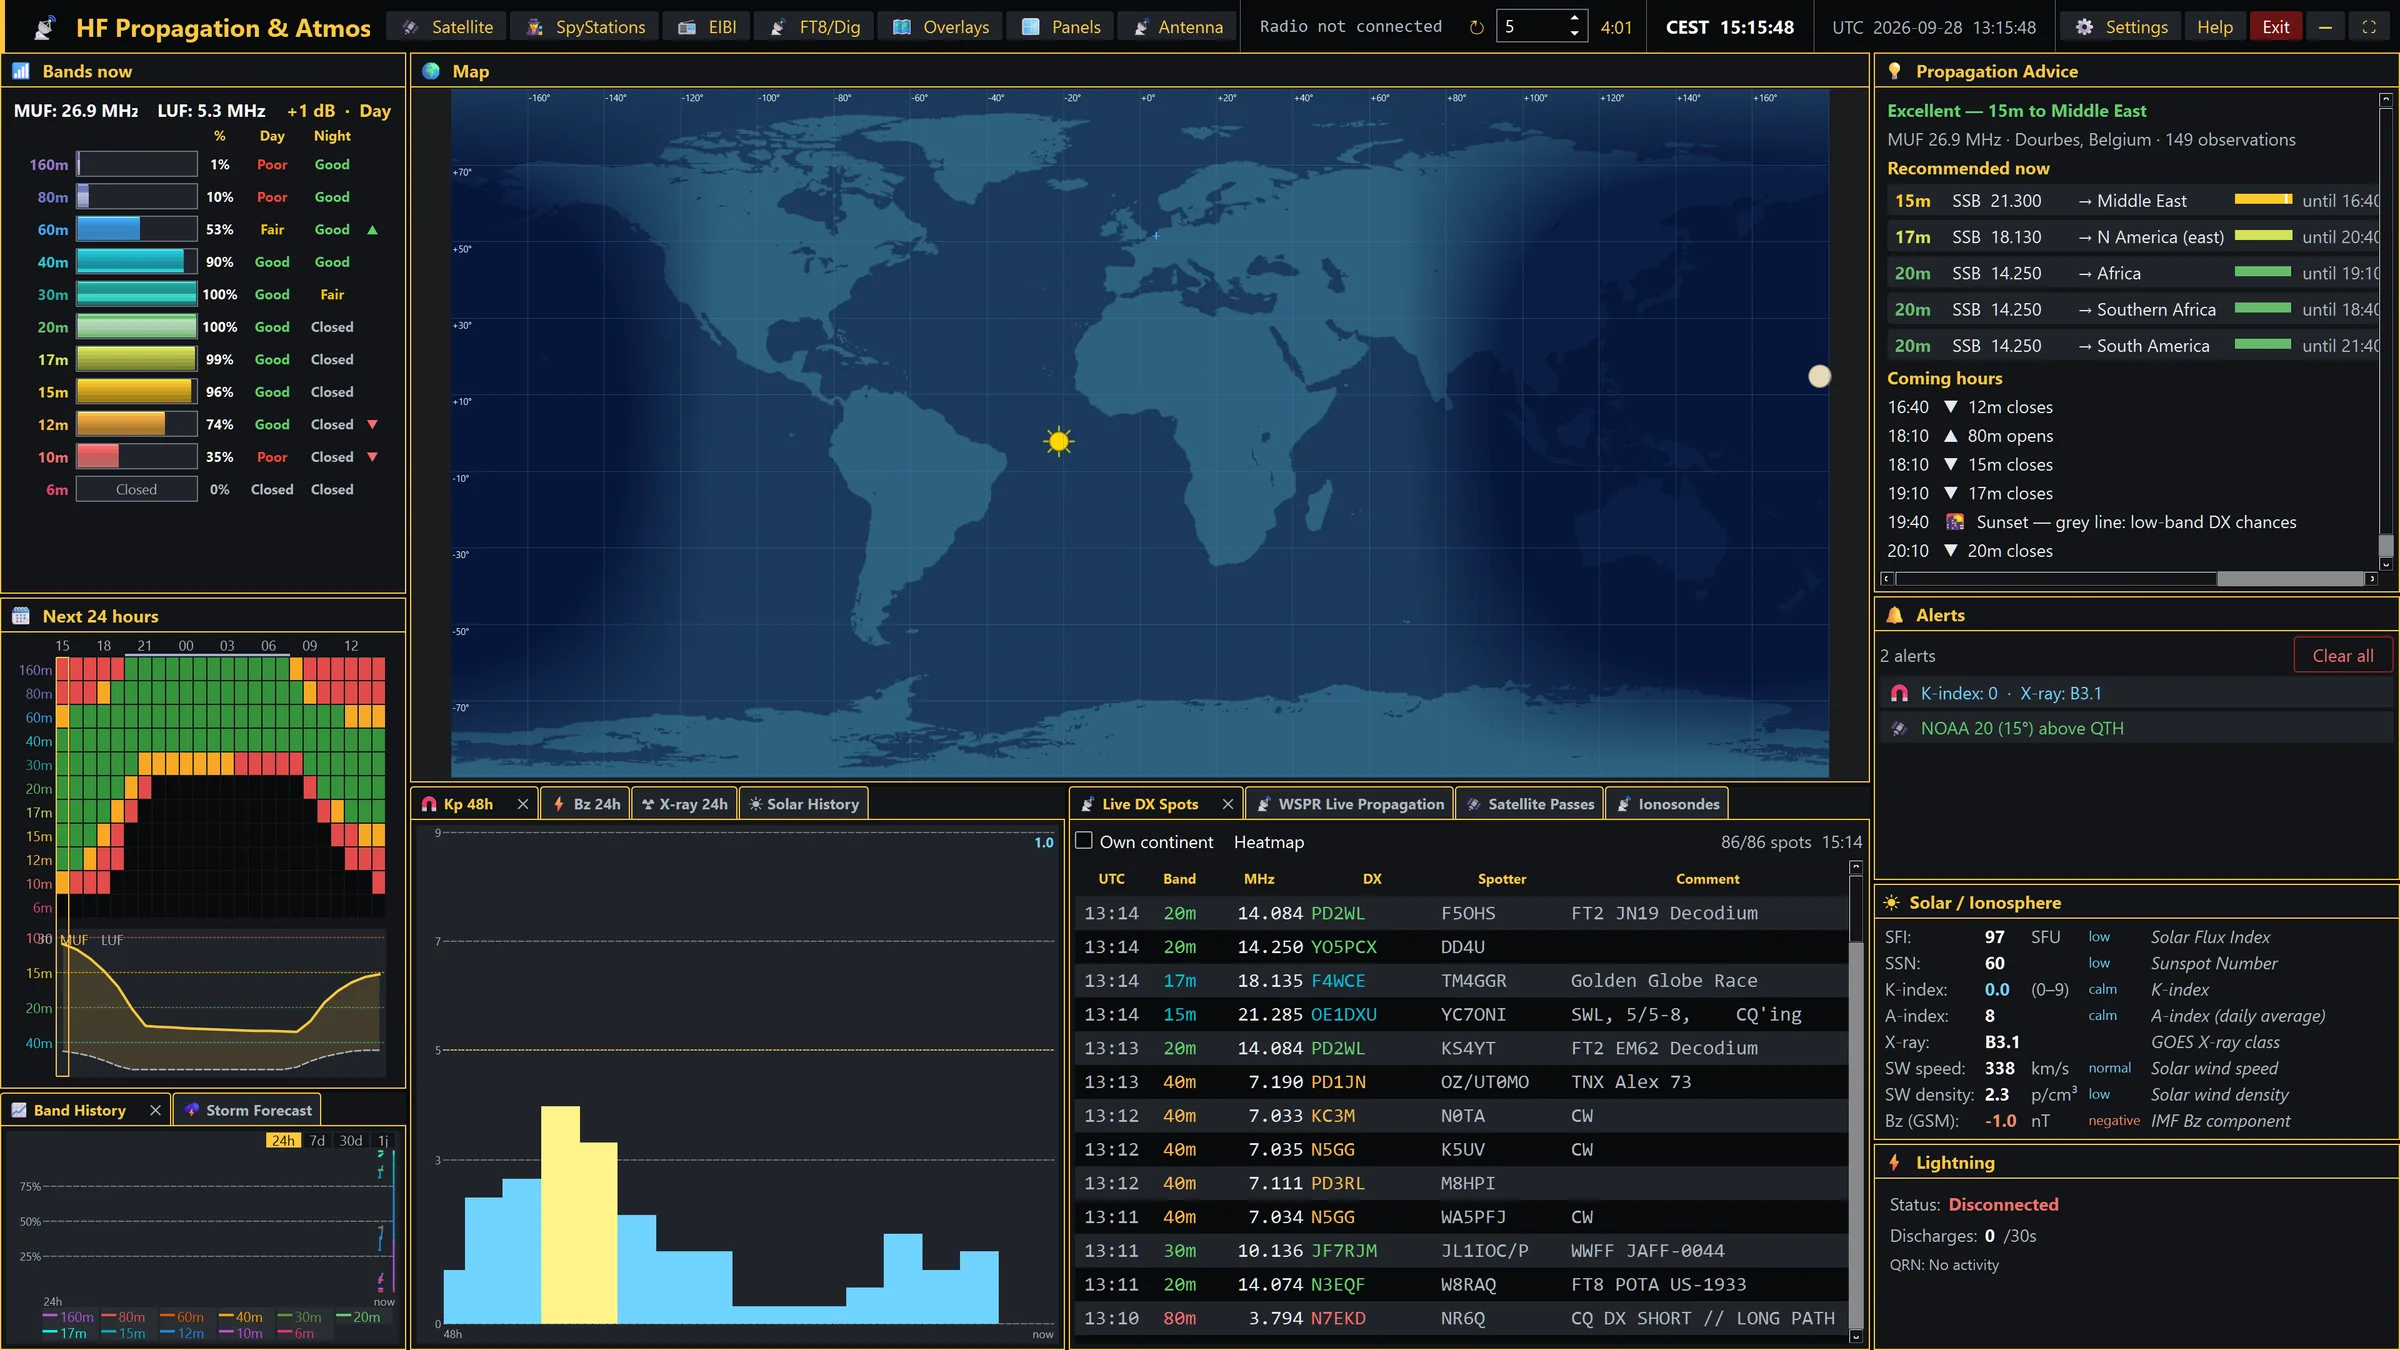Click the magnet icon in the K-index alert
2400x1350 pixels.
click(x=1899, y=693)
